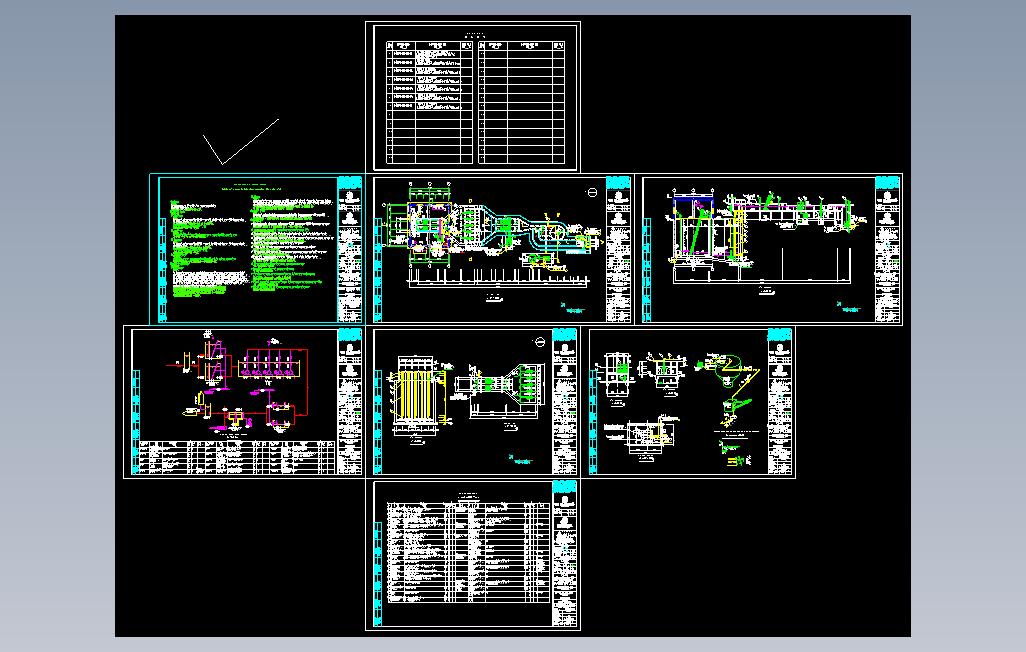Image resolution: width=1026 pixels, height=652 pixels.
Task: Click the title block of the bottom equipment list sheet
Action: point(565,555)
